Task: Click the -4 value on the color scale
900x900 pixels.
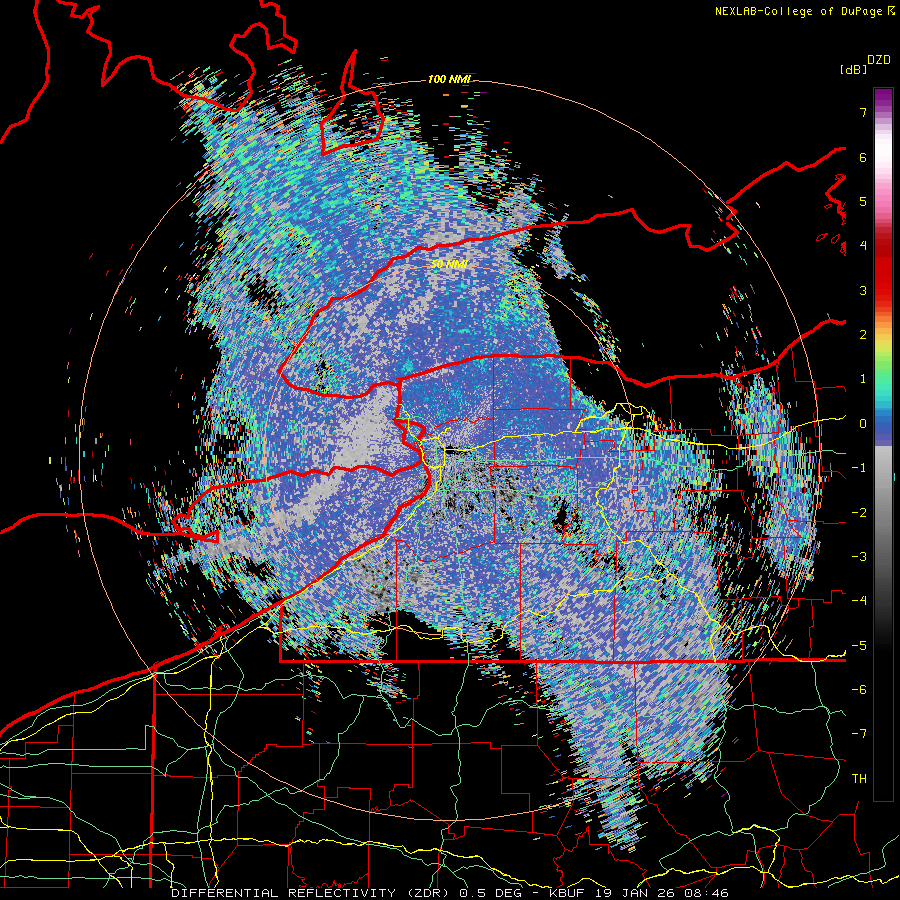Action: coord(859,601)
